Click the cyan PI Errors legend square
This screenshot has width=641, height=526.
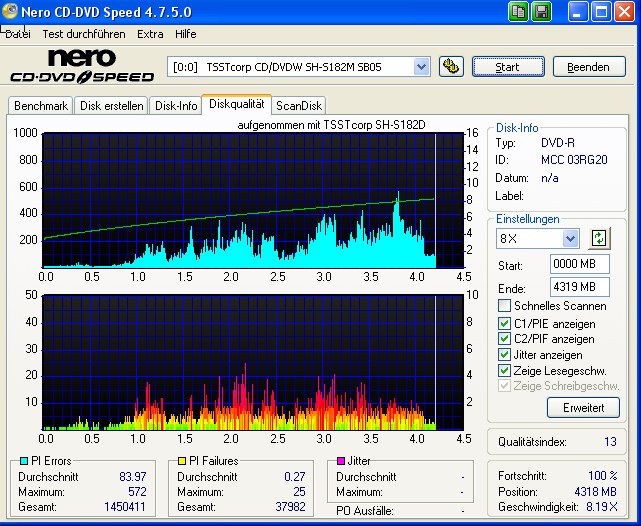[x=24, y=461]
